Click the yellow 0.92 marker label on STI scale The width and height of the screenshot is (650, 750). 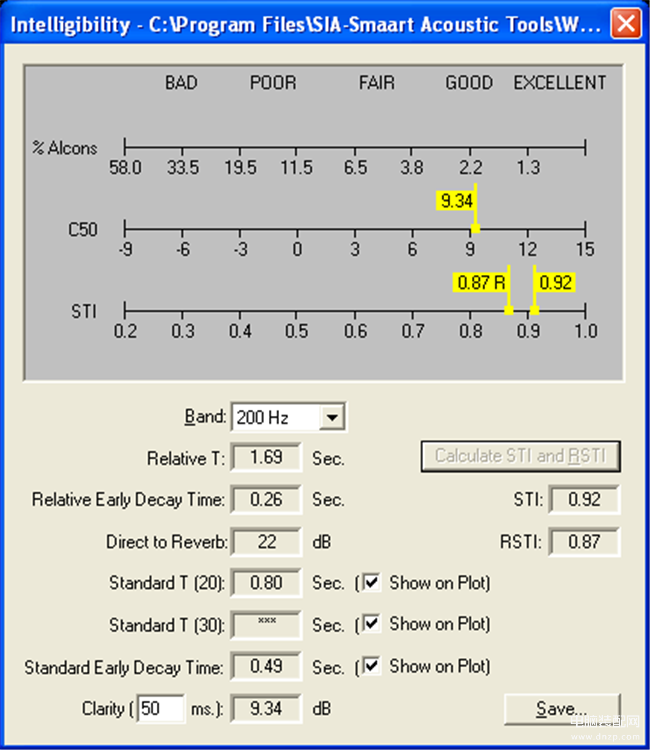click(555, 283)
